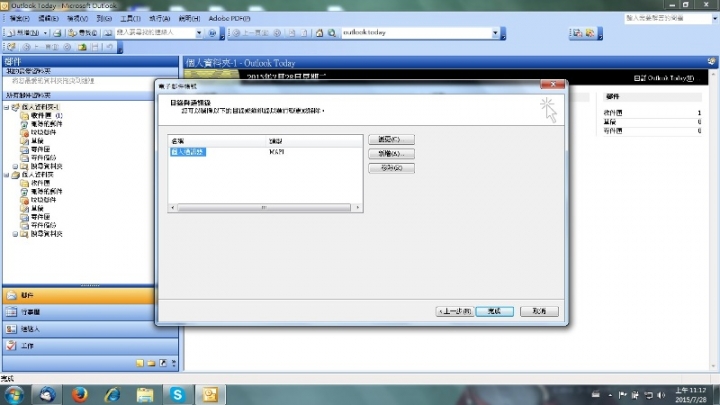
Task: Collapse the 個人資料夾-1 tree node
Action: pyautogui.click(x=6, y=107)
